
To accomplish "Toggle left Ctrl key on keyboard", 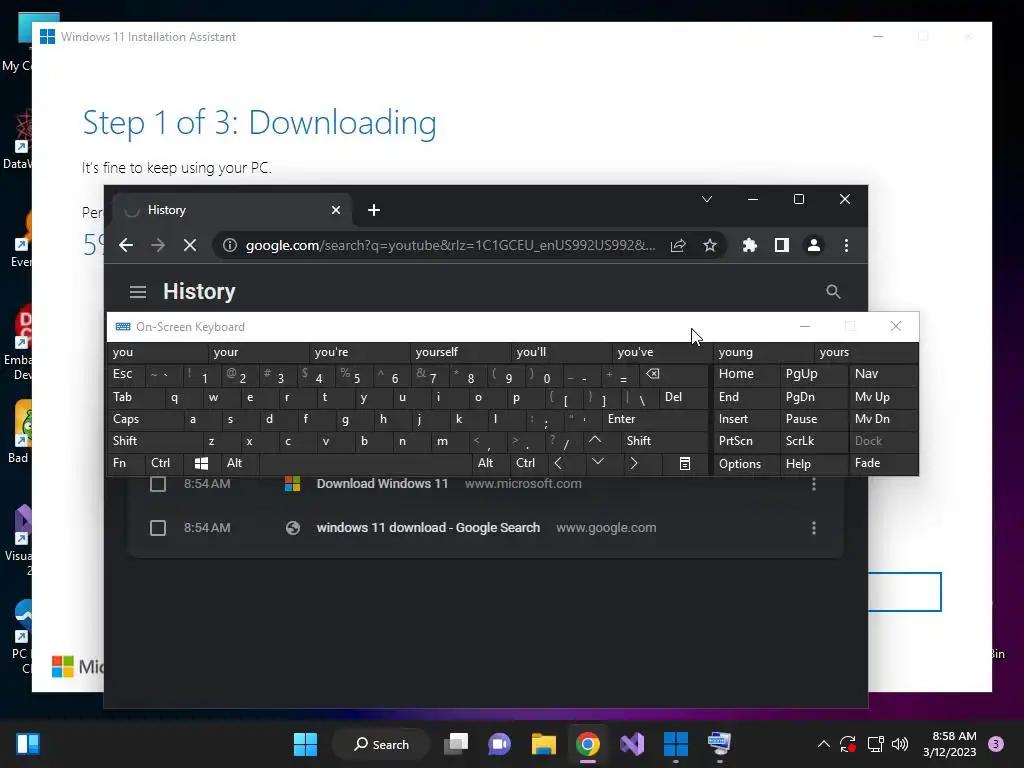I will [163, 463].
